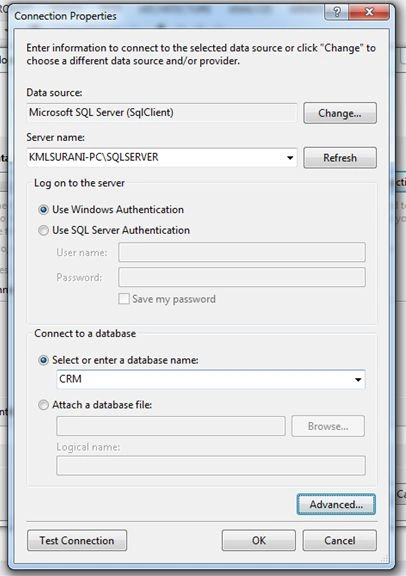This screenshot has width=406, height=576.
Task: Open the CRM database name dropdown
Action: [x=358, y=379]
